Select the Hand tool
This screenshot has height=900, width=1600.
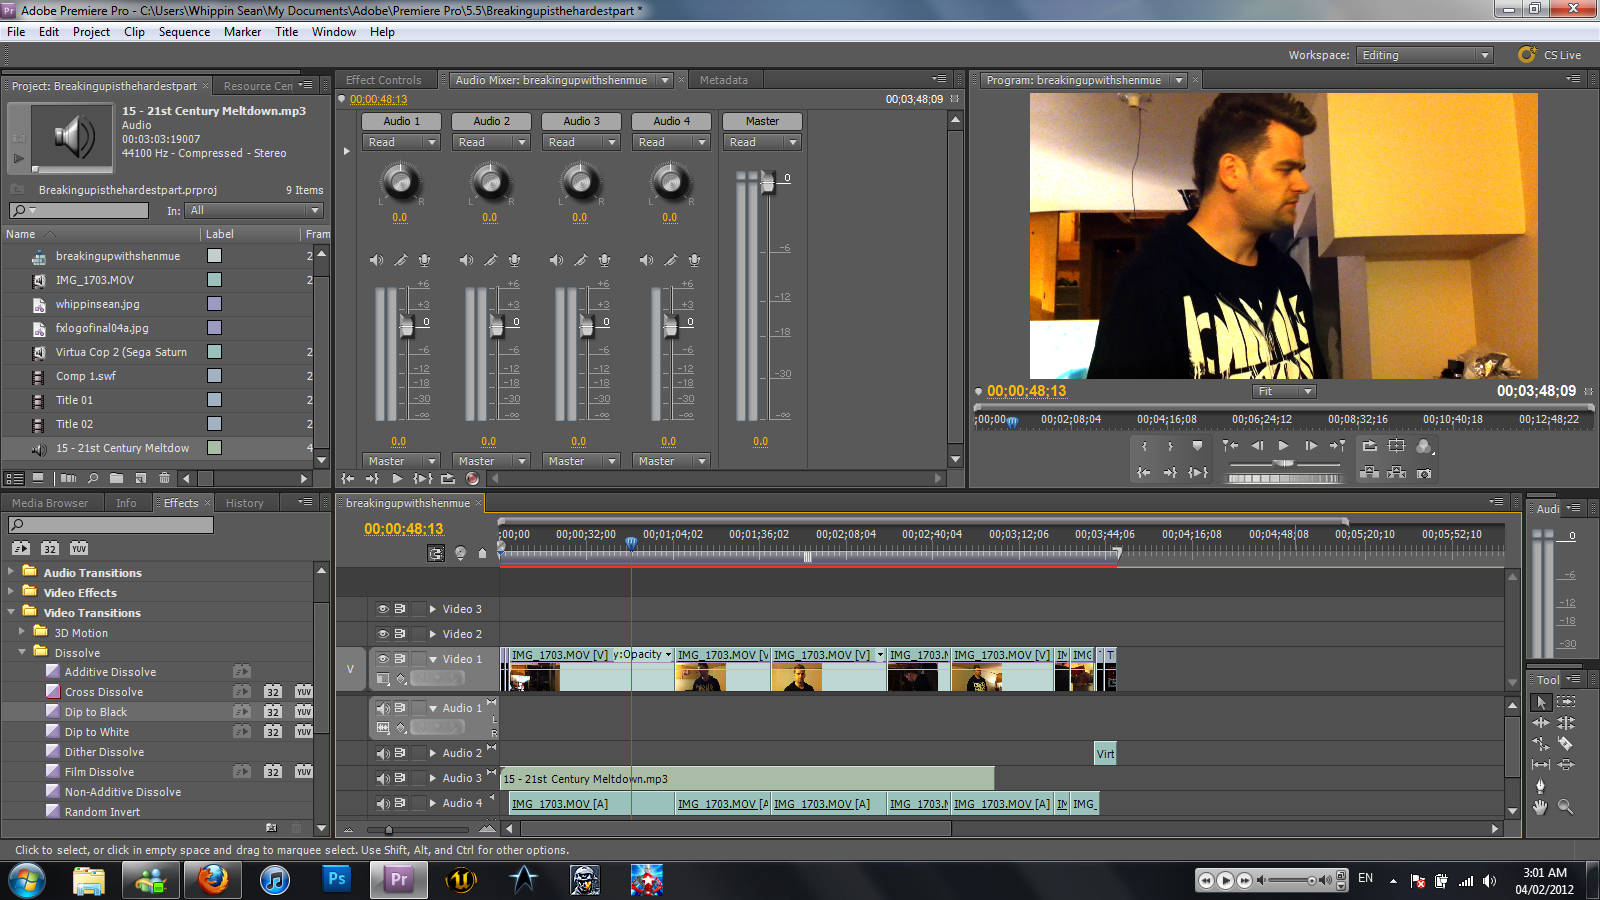pos(1541,807)
